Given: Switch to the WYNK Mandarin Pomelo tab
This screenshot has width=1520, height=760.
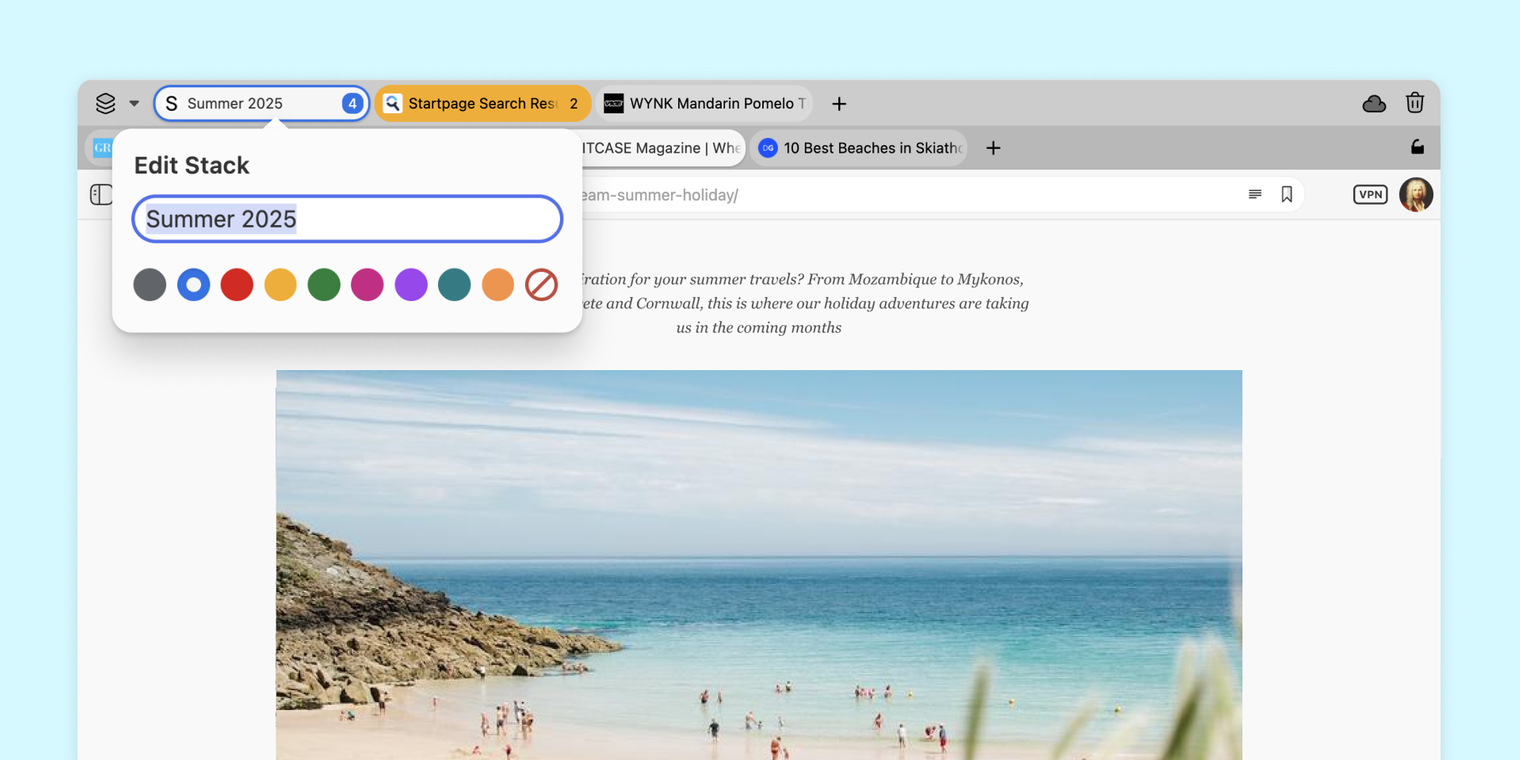Looking at the screenshot, I should (703, 103).
